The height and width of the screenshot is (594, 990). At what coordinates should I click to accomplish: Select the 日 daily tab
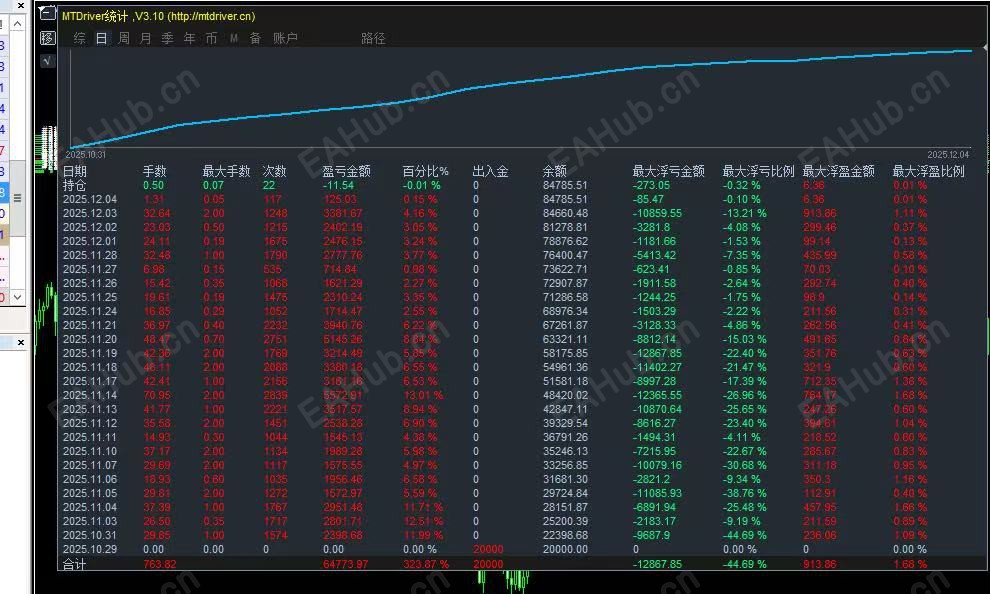(102, 38)
